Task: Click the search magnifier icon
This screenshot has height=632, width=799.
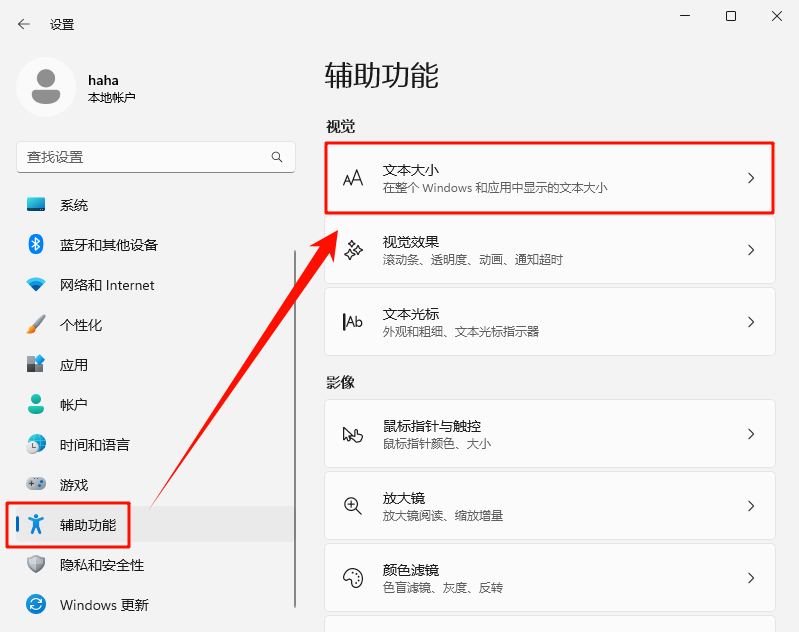Action: [x=277, y=157]
